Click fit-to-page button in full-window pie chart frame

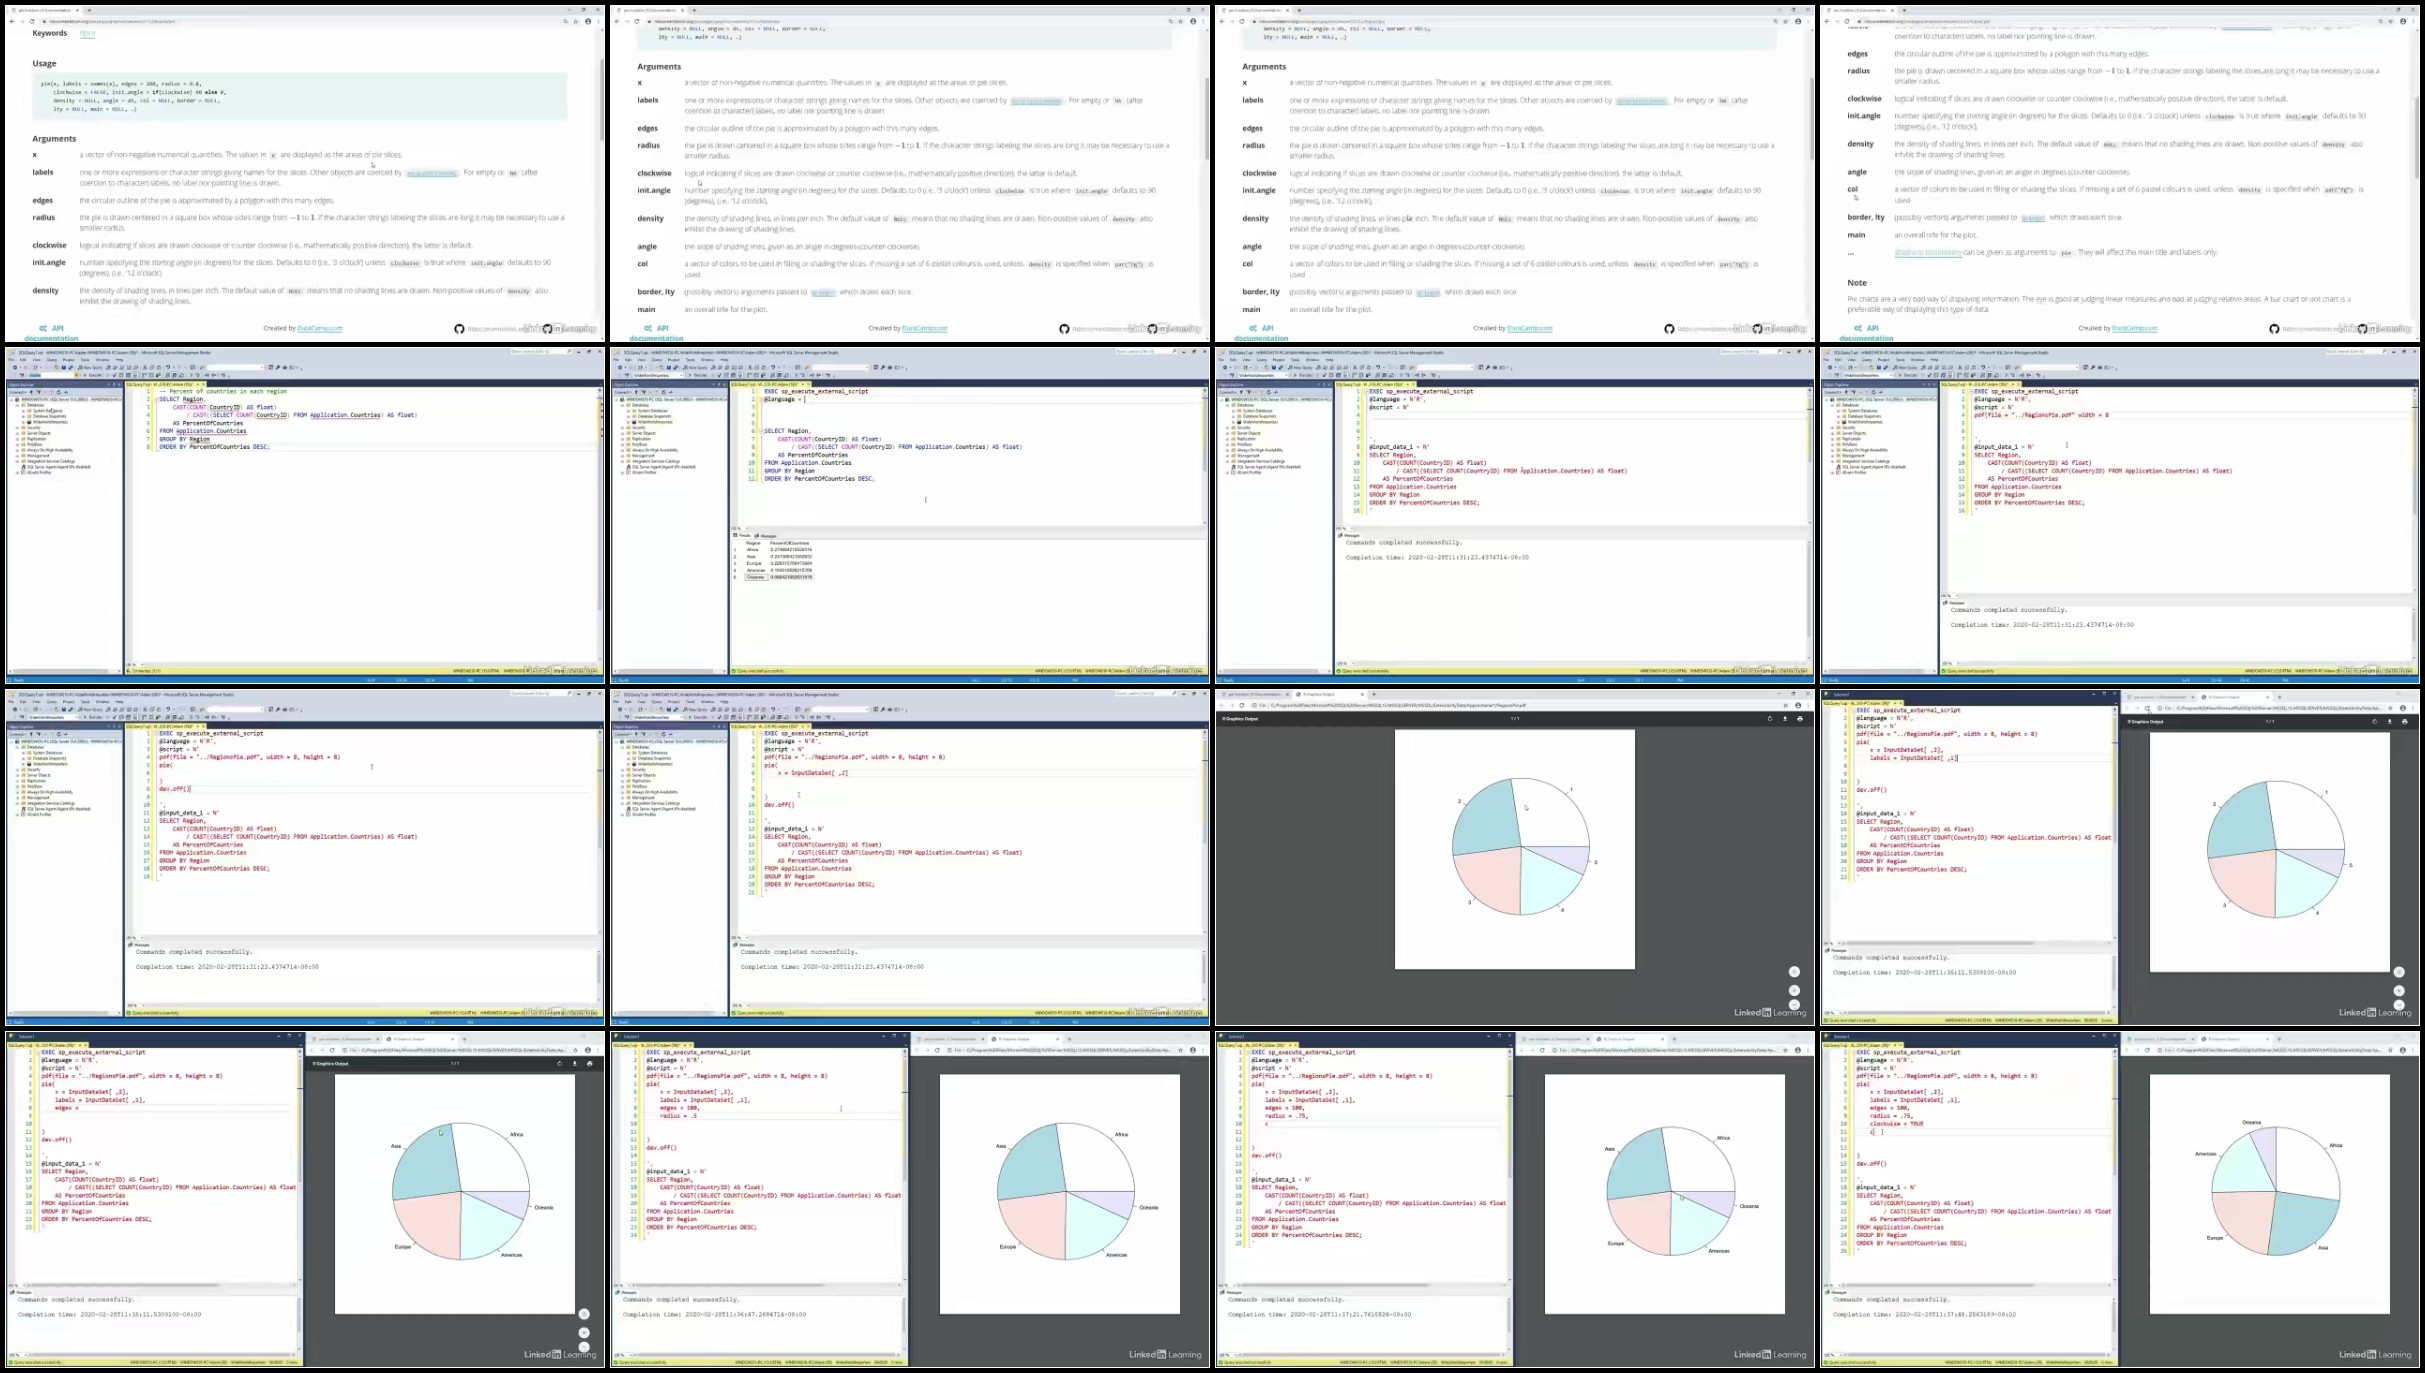(x=1794, y=972)
